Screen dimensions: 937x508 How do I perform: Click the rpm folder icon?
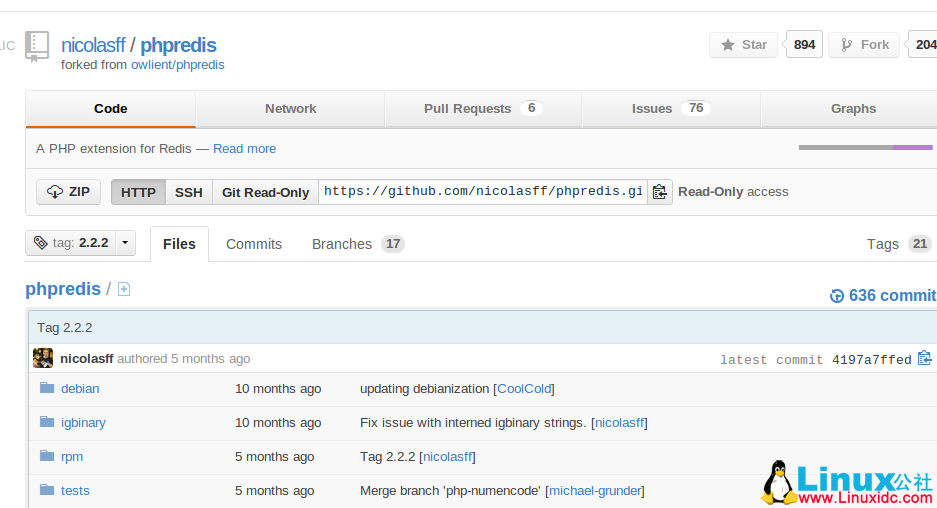[46, 456]
